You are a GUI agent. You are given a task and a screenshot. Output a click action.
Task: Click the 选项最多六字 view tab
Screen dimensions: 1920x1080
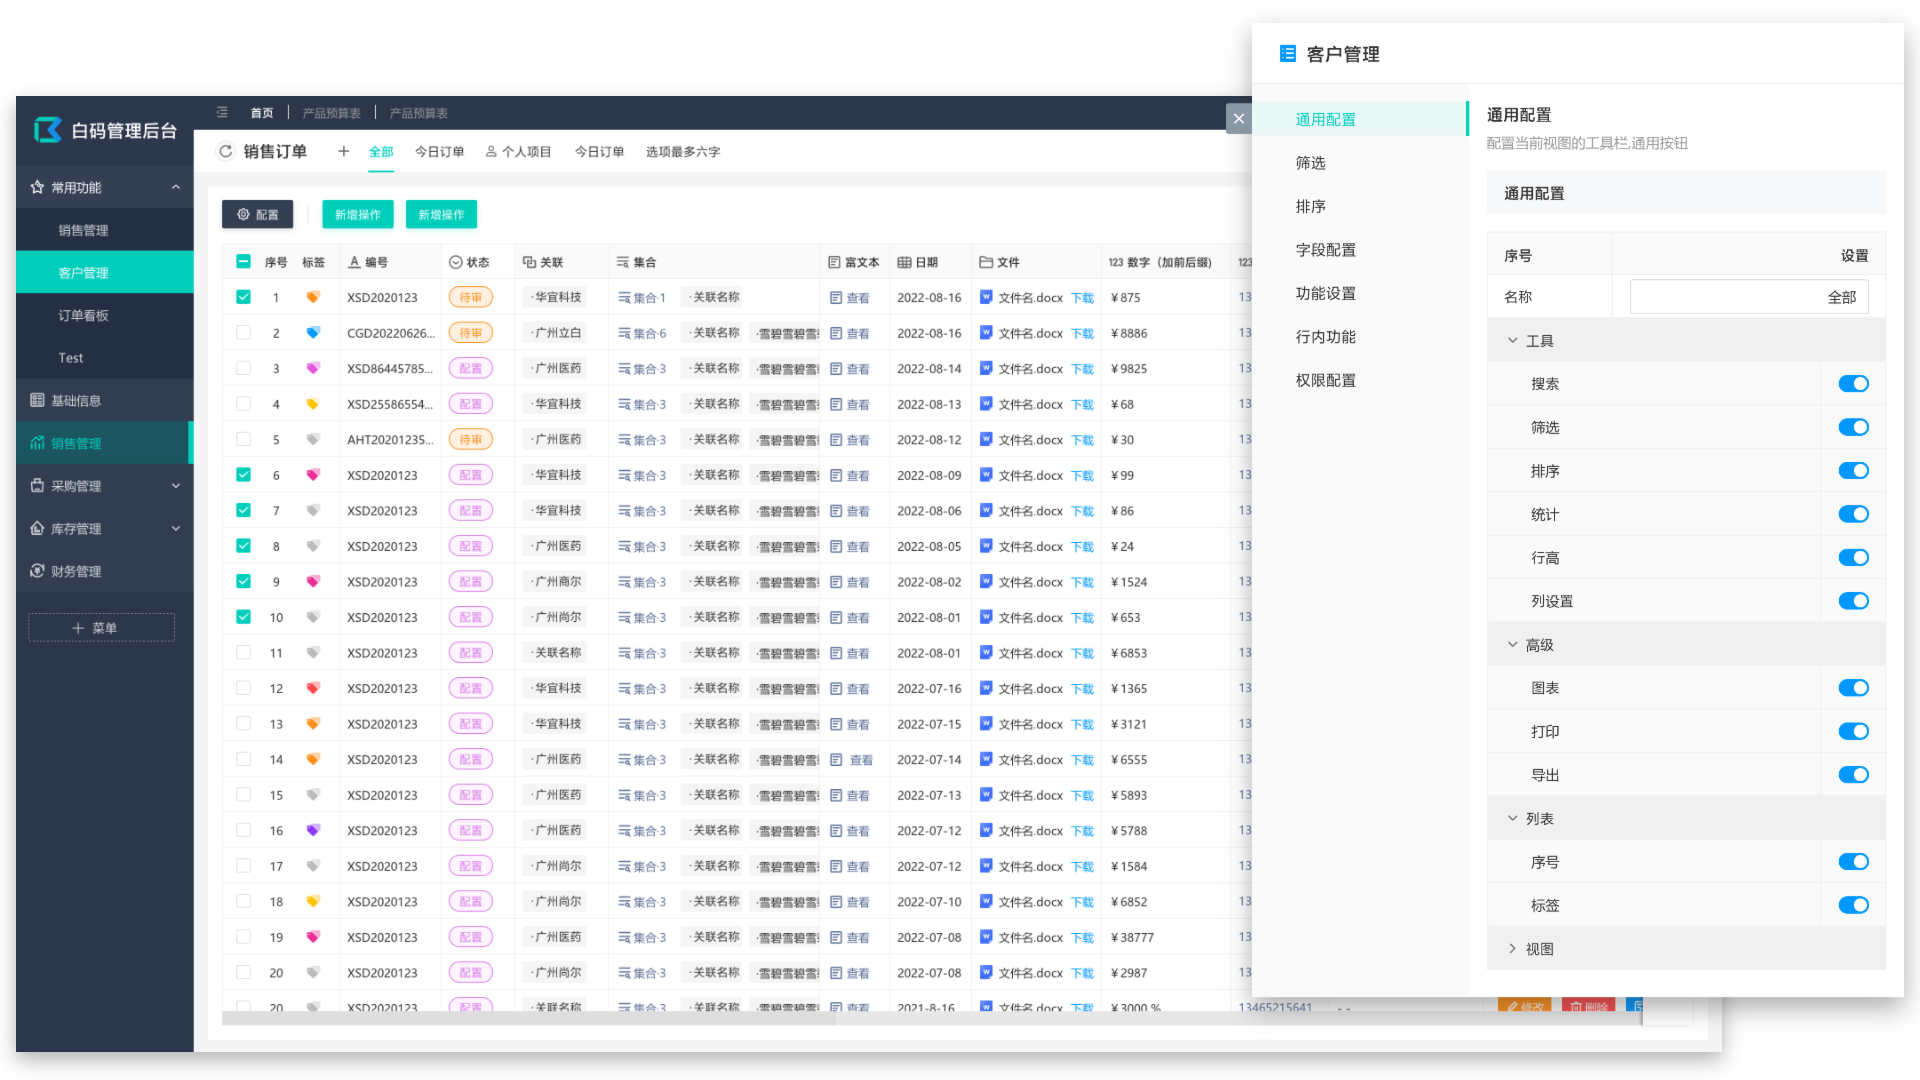click(x=683, y=152)
